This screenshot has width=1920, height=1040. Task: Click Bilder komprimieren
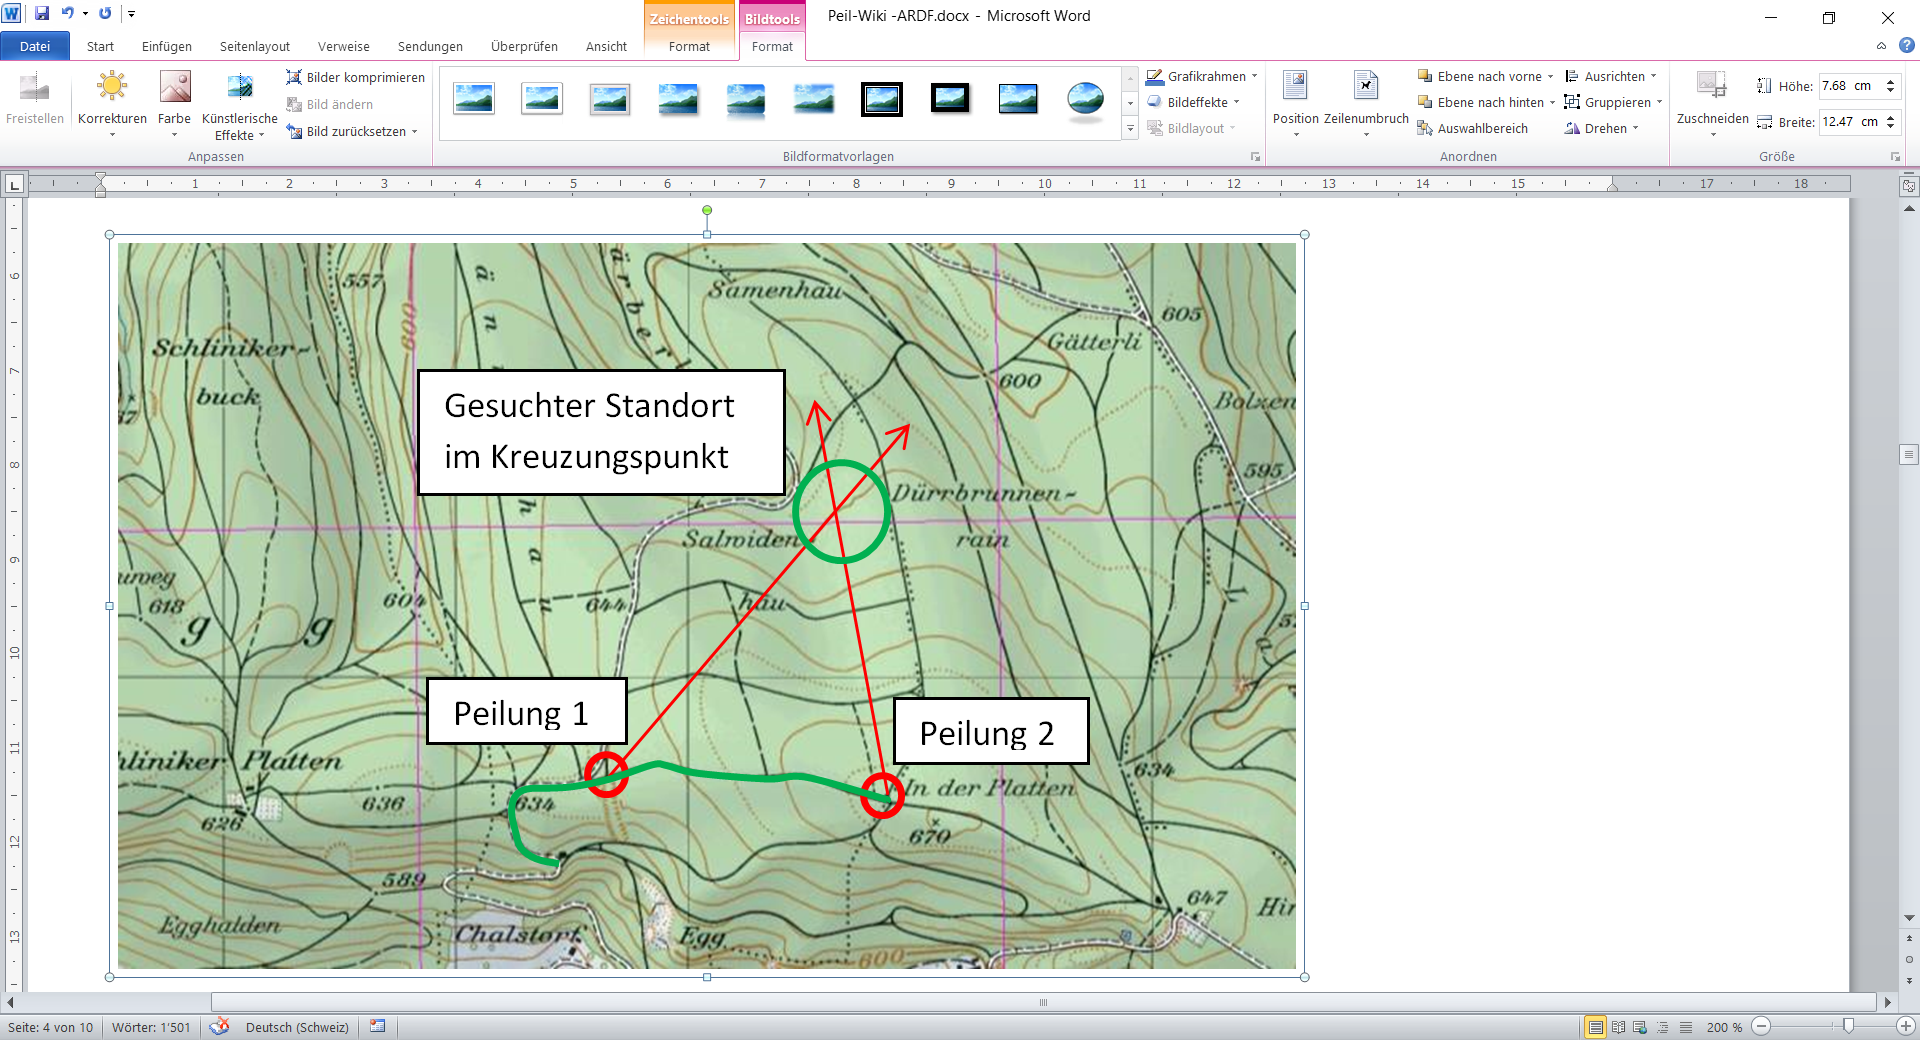coord(355,77)
